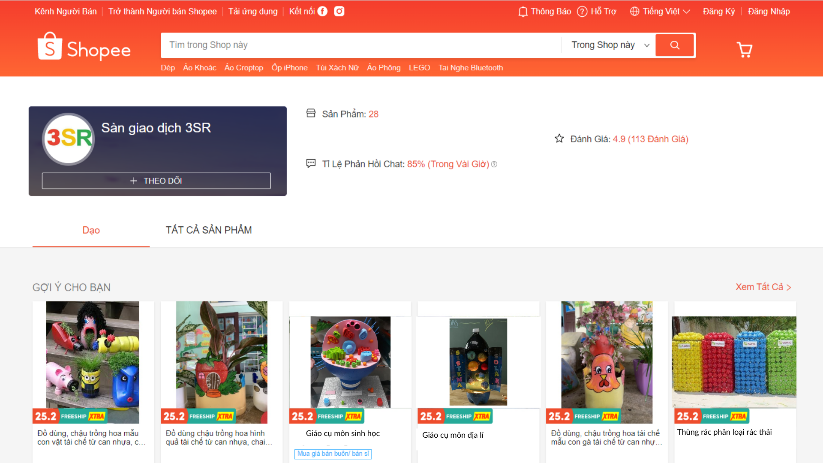Click the Thông Báo bell icon
This screenshot has height=463, width=823.
click(523, 12)
